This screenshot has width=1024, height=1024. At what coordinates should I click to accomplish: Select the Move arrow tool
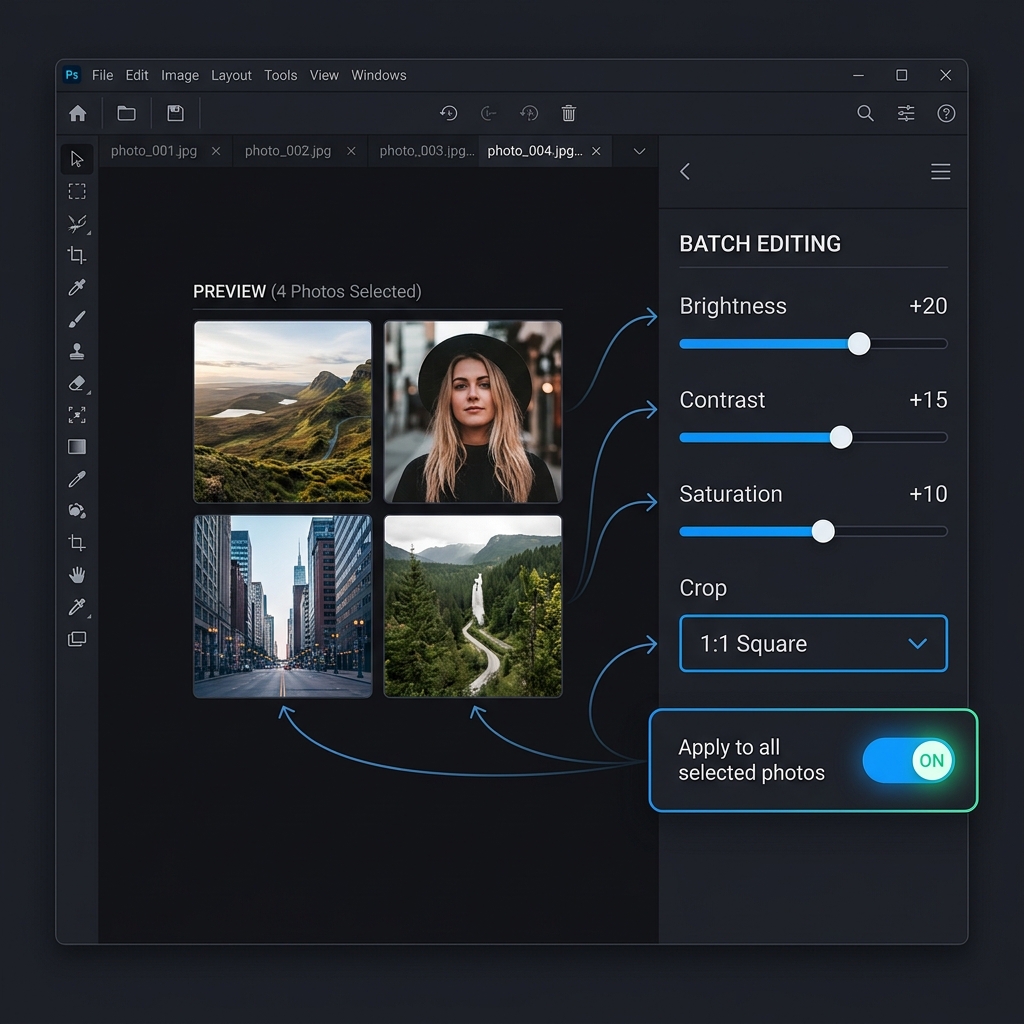(x=77, y=159)
